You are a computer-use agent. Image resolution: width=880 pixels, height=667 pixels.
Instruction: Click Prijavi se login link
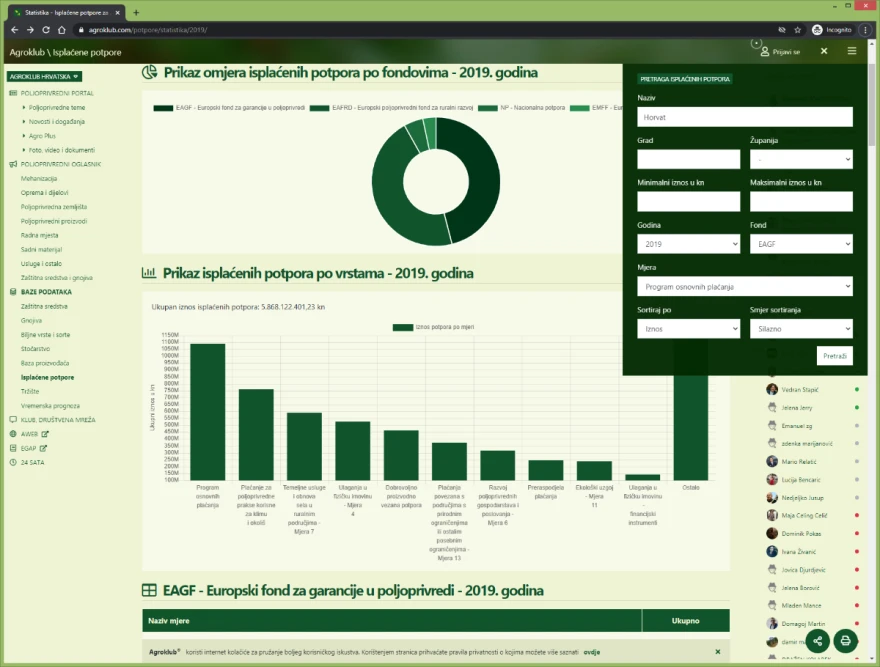(x=786, y=52)
